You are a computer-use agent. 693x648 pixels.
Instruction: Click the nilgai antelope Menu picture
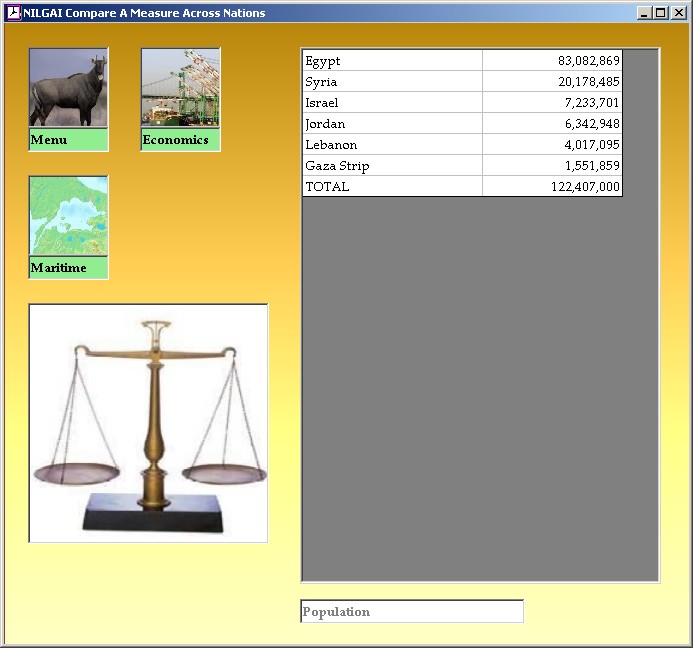pyautogui.click(x=68, y=89)
